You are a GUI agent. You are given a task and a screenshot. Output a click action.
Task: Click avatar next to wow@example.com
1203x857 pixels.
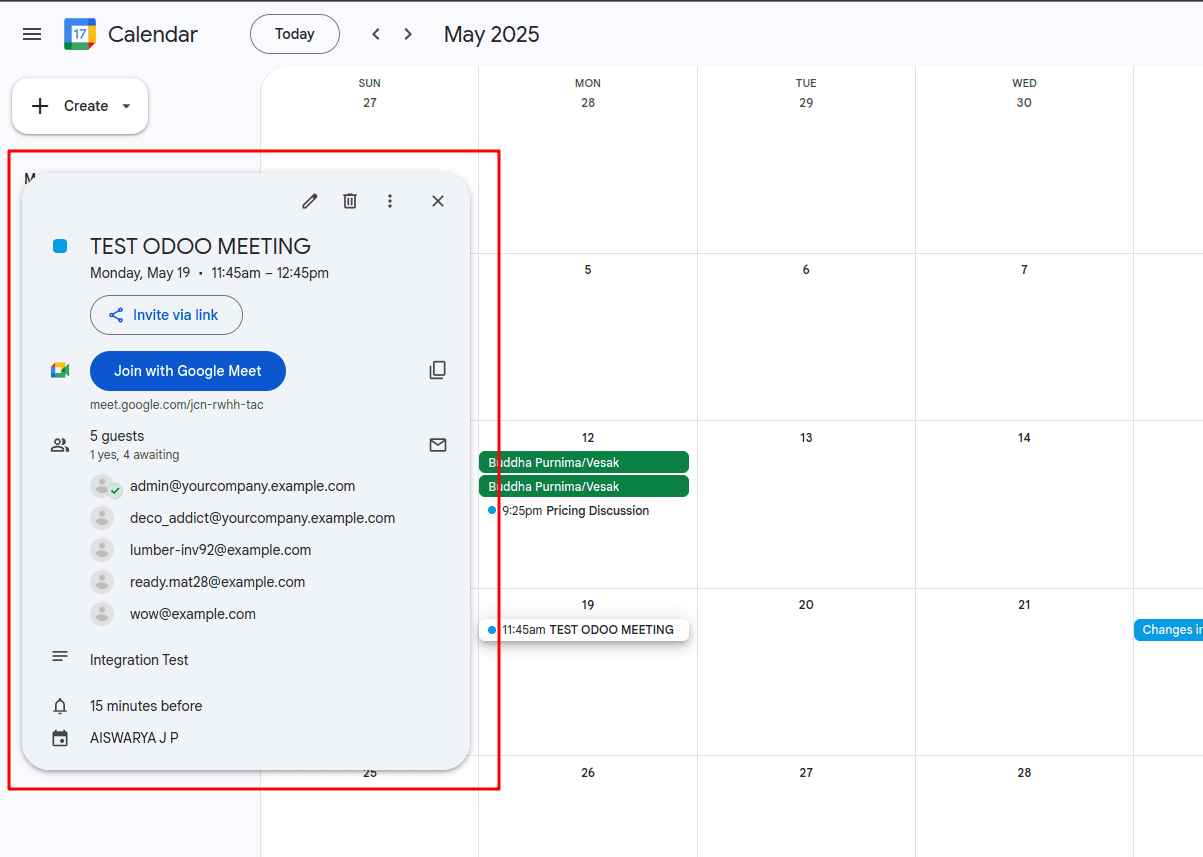pos(102,614)
